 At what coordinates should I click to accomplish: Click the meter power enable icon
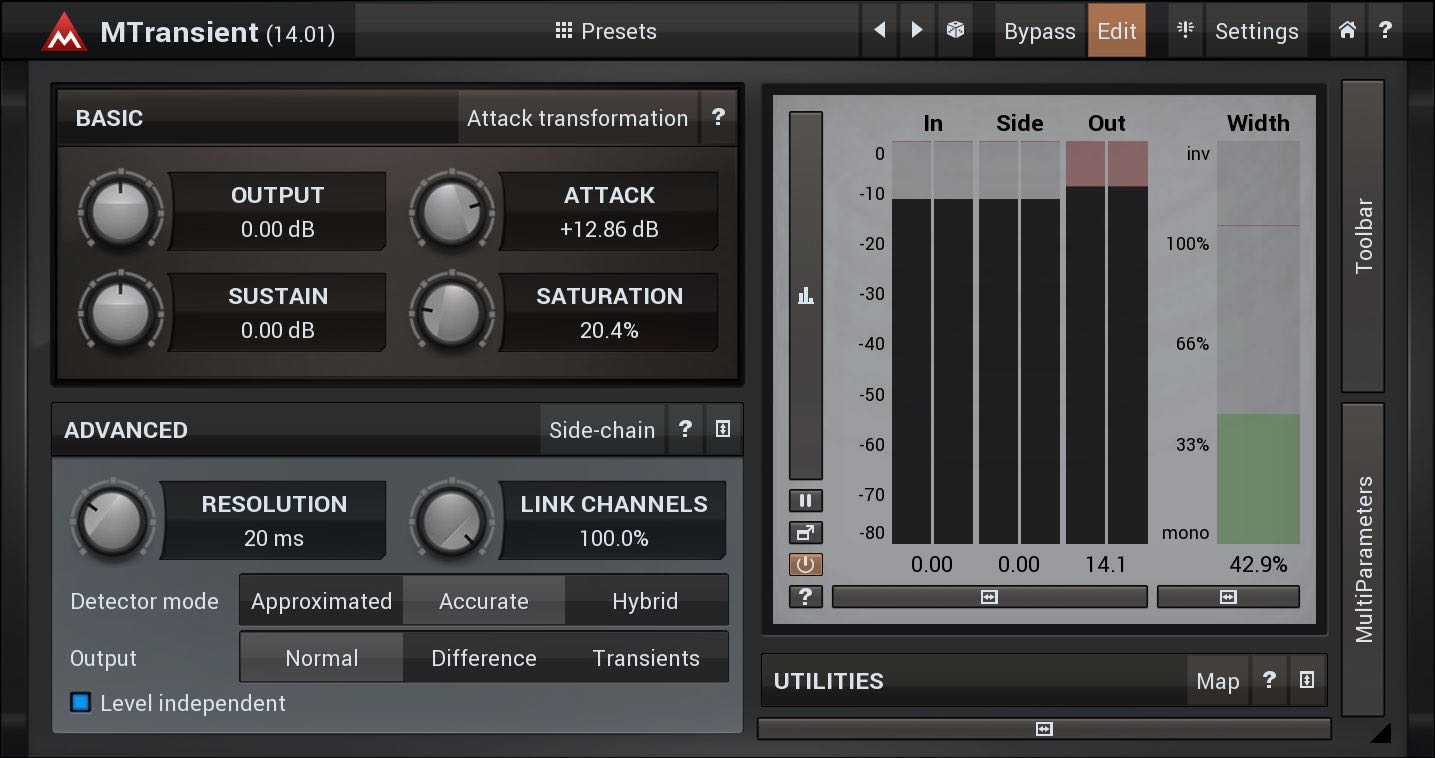point(805,565)
